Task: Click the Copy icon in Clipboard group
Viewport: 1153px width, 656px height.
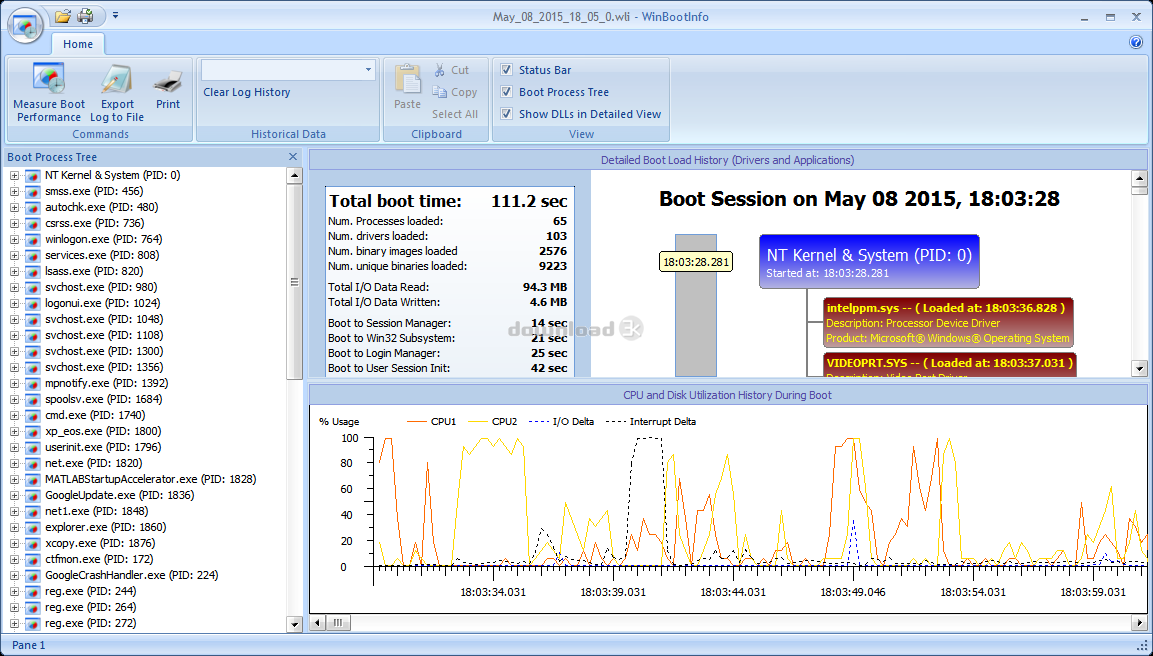Action: [440, 92]
